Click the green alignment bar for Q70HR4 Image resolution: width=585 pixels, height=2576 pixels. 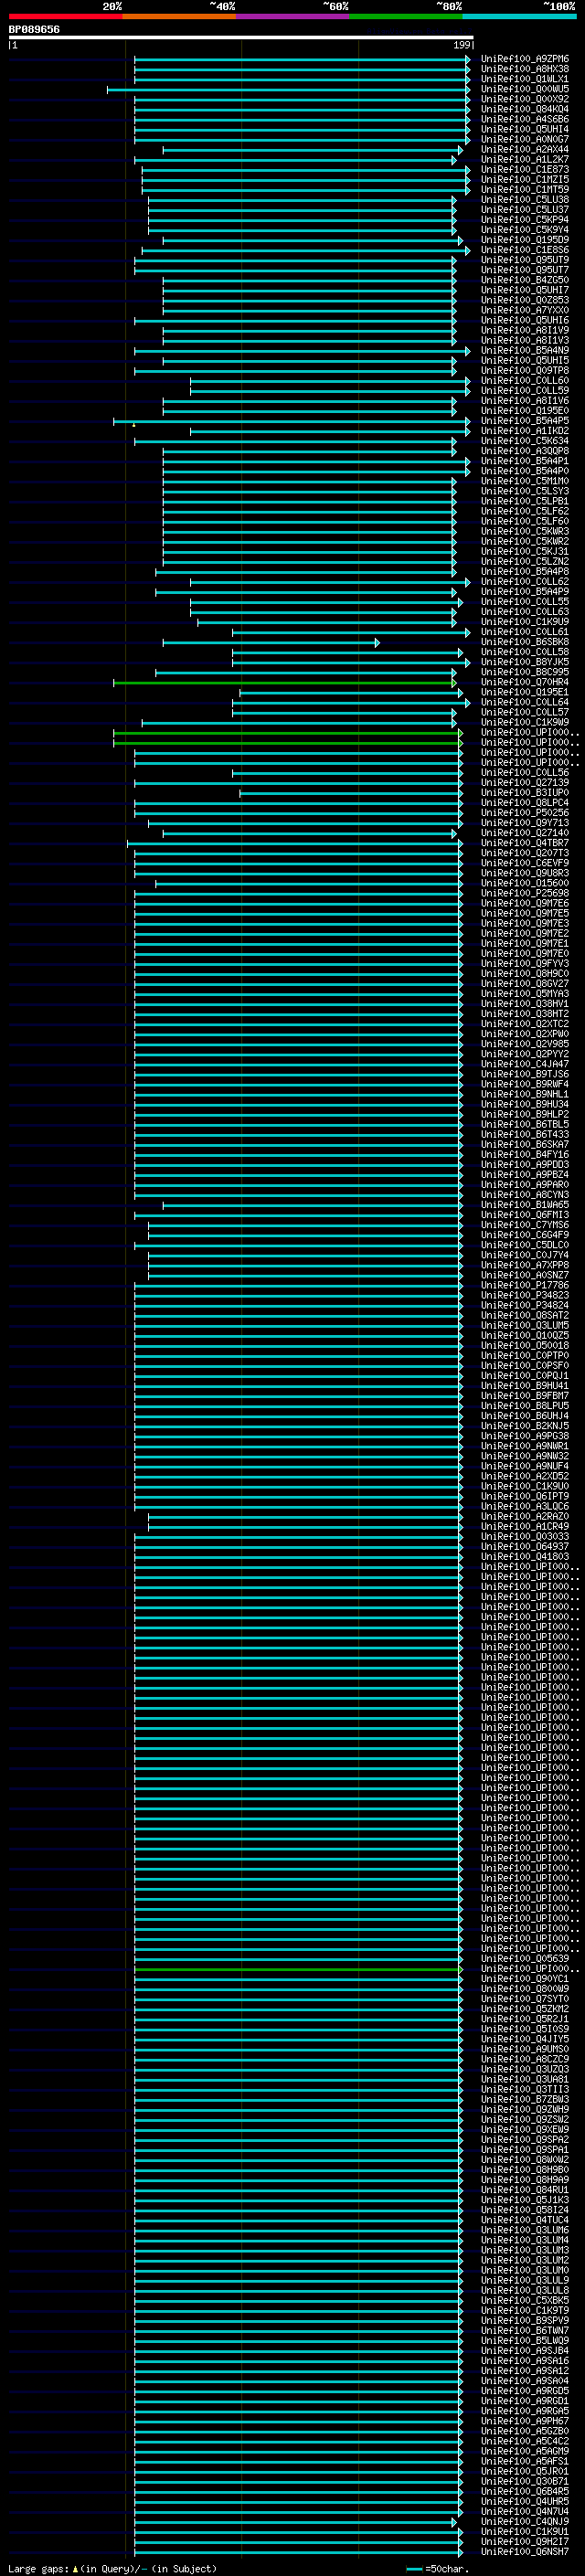pyautogui.click(x=285, y=683)
